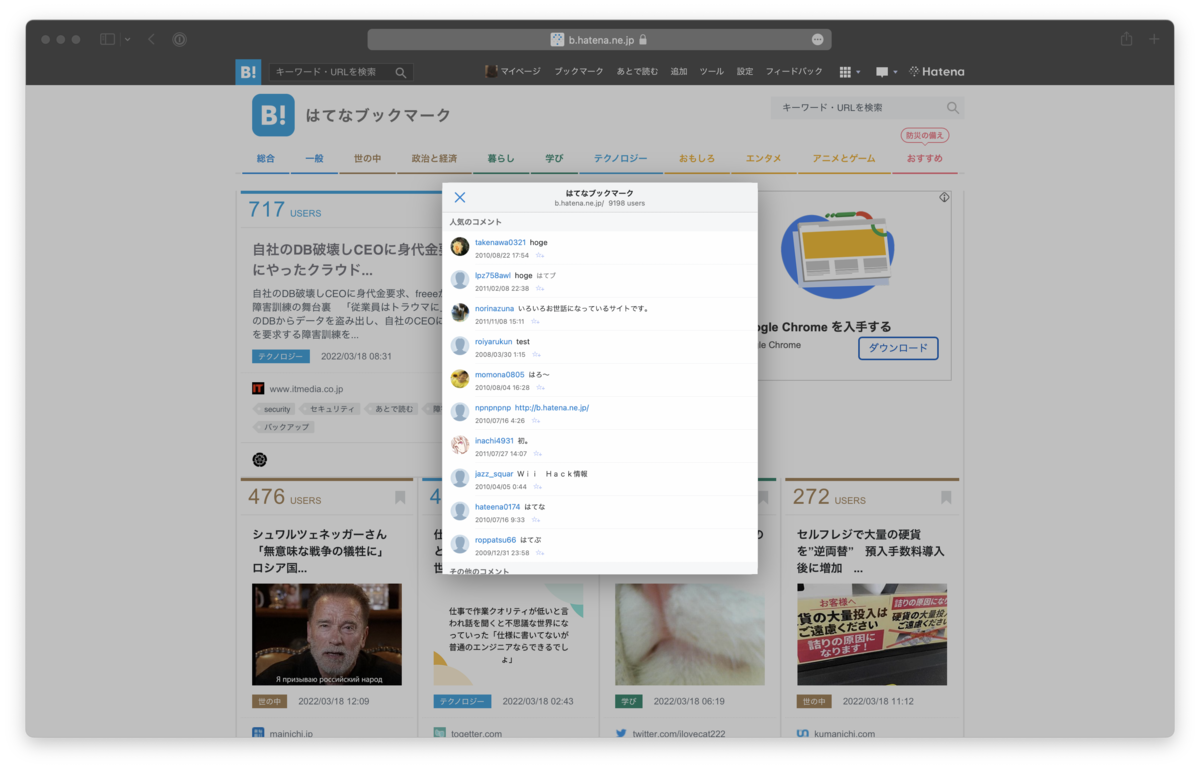
Task: Select the エンタメ category tab
Action: [x=763, y=159]
